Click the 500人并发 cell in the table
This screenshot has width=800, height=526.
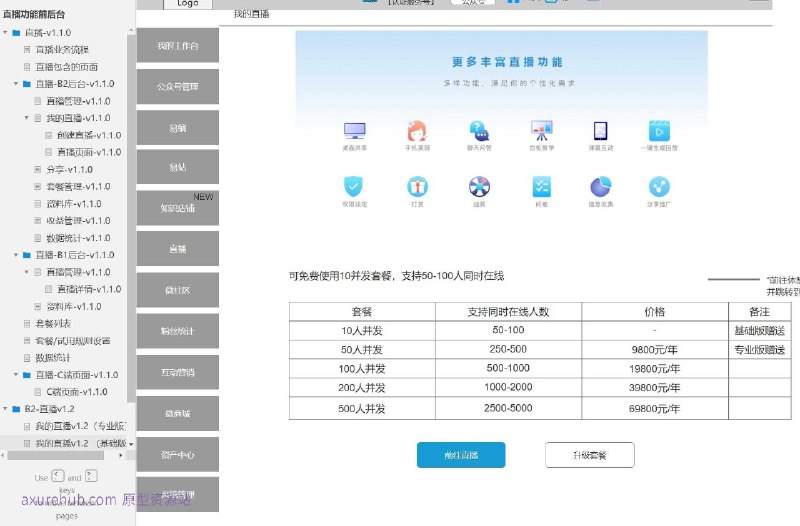coord(362,409)
